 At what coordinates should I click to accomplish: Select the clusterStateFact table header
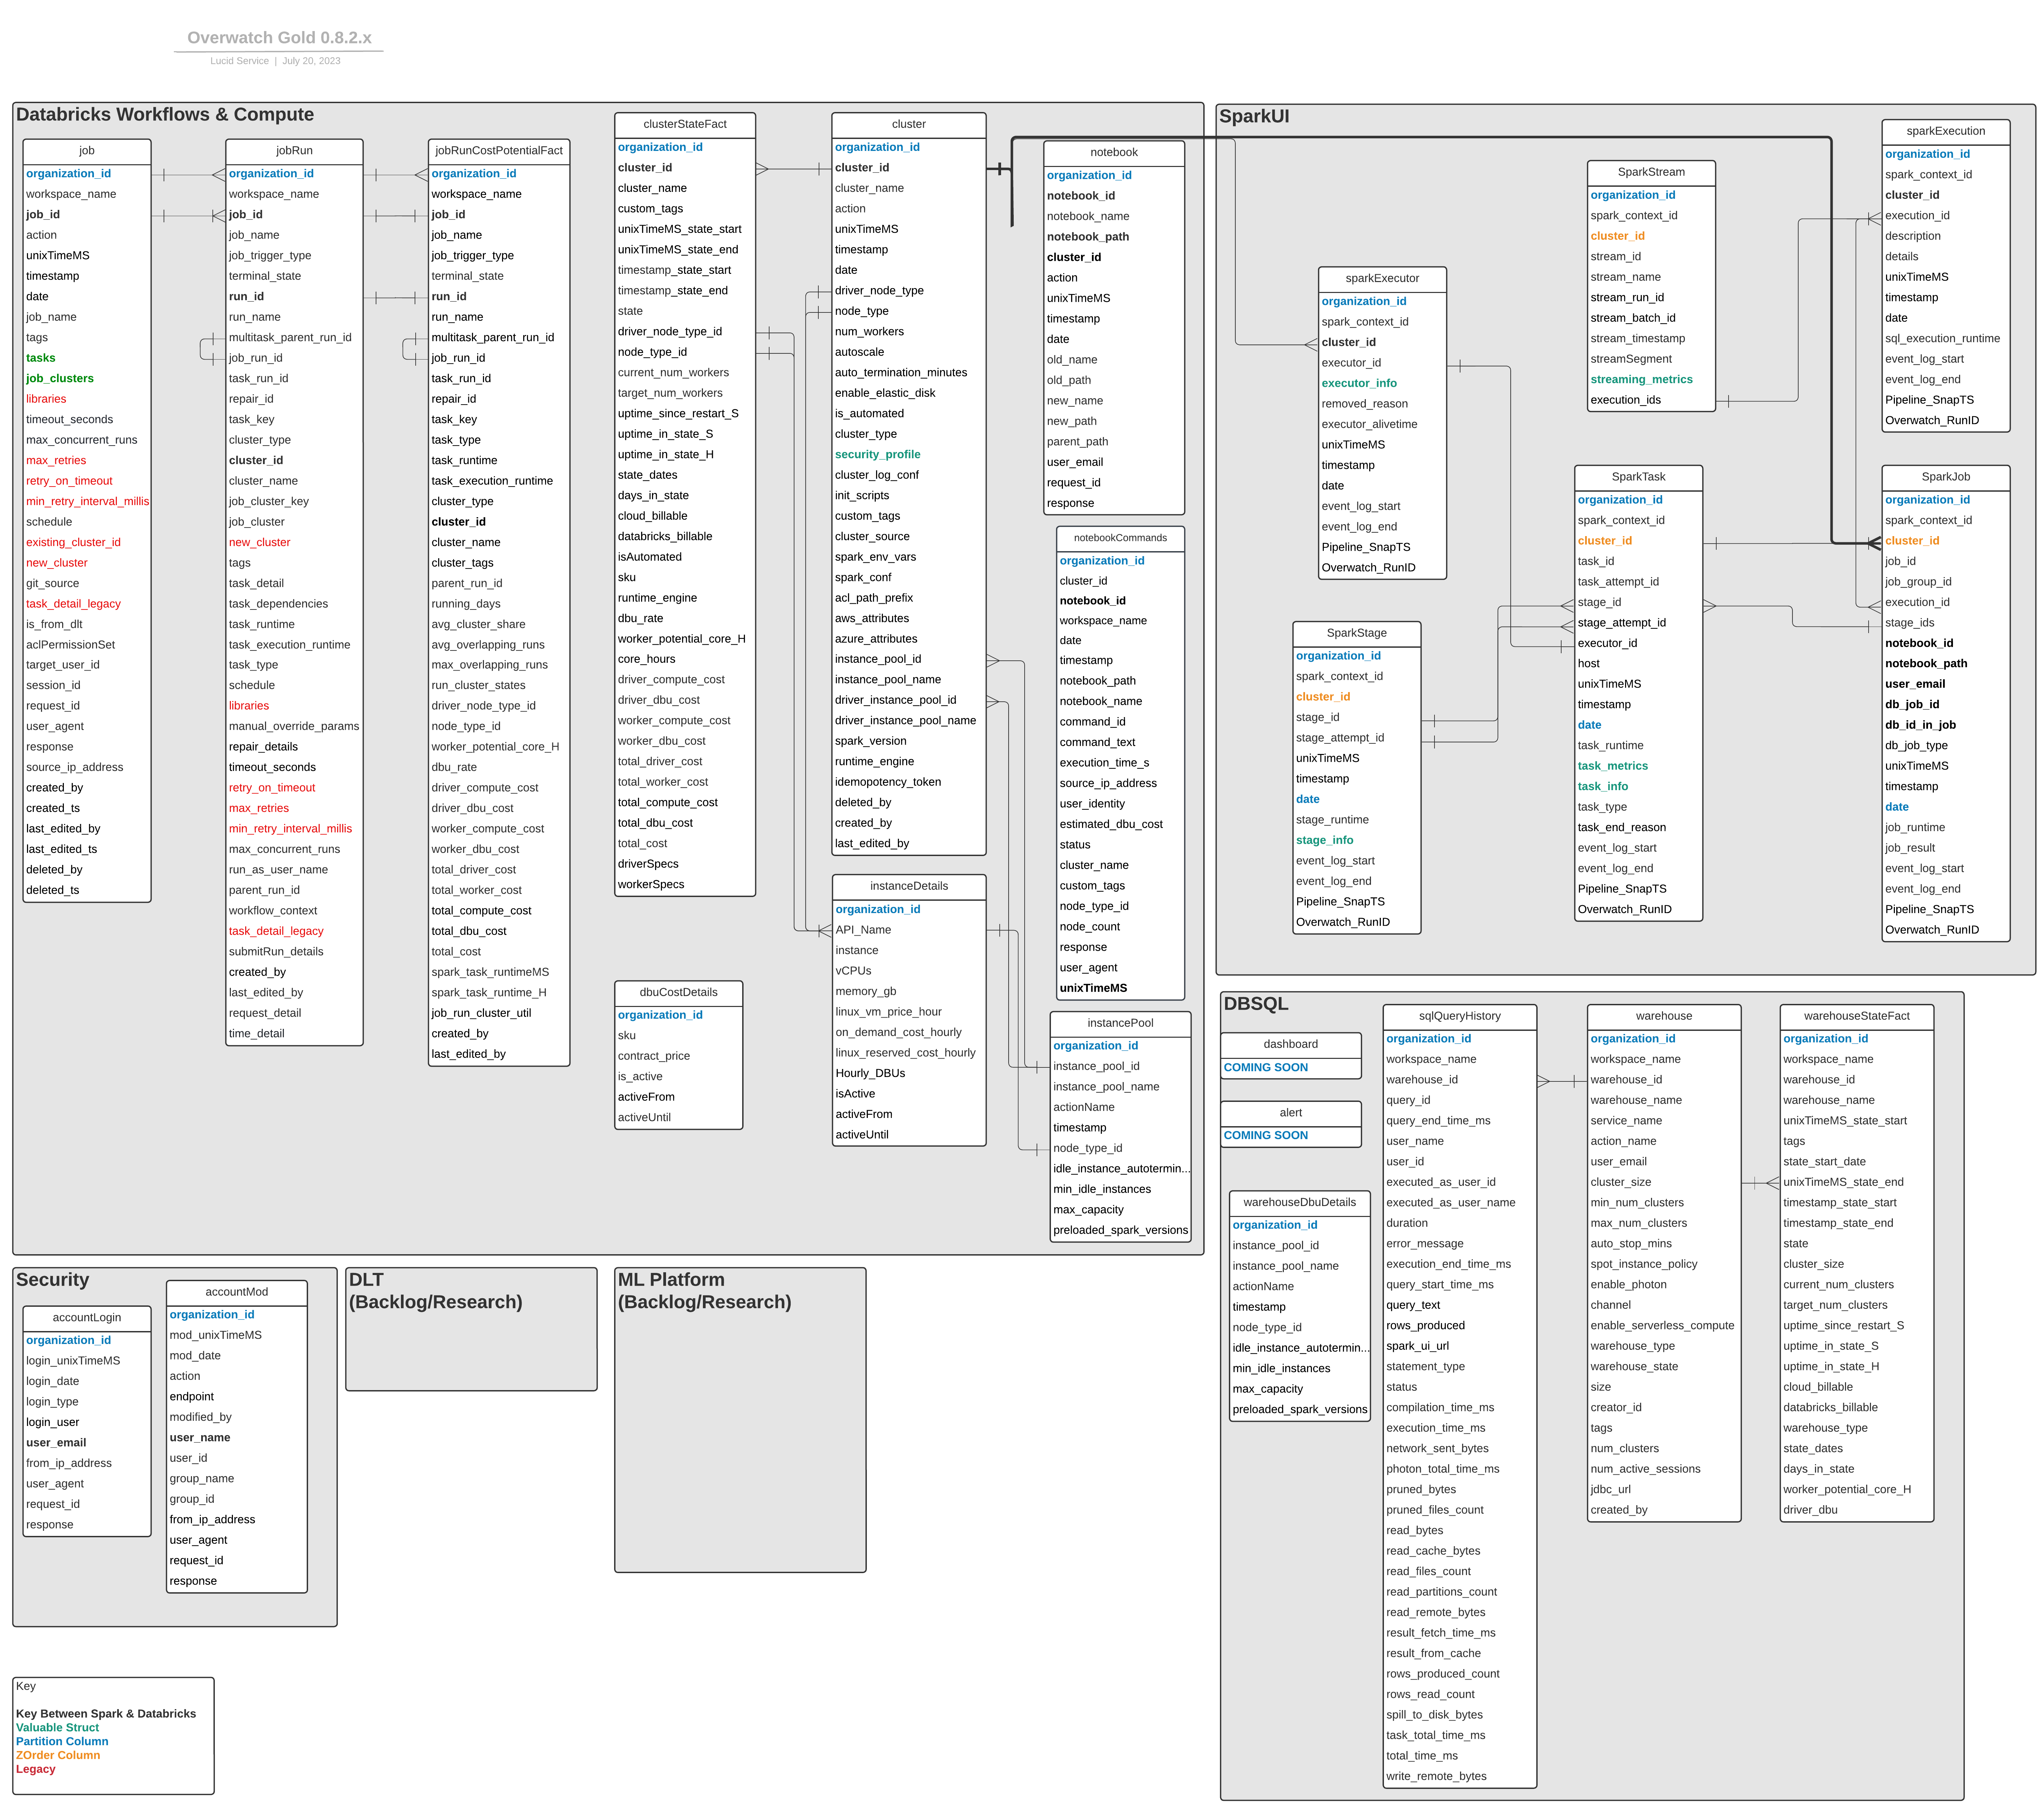pos(685,125)
